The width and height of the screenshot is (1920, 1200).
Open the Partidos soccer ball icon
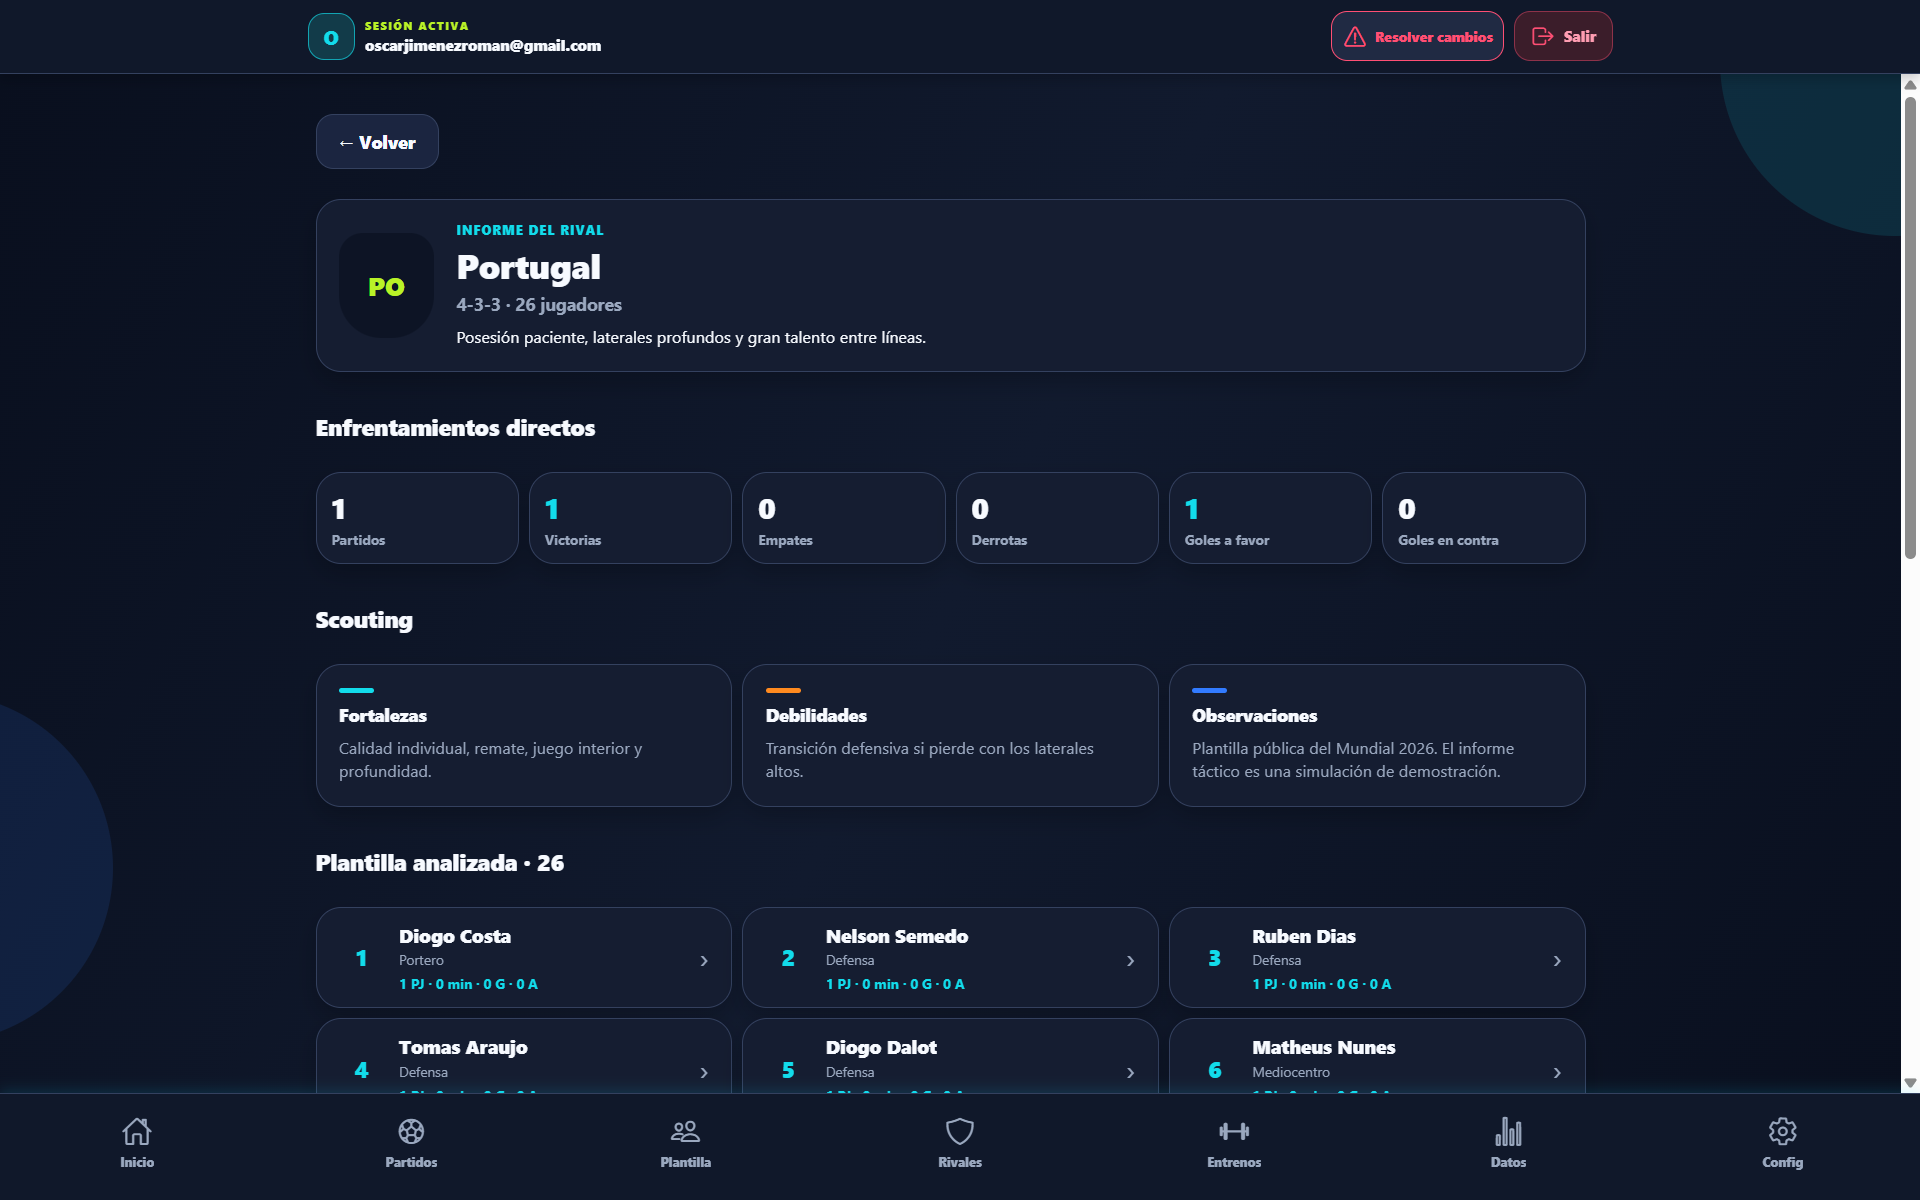click(x=411, y=1131)
